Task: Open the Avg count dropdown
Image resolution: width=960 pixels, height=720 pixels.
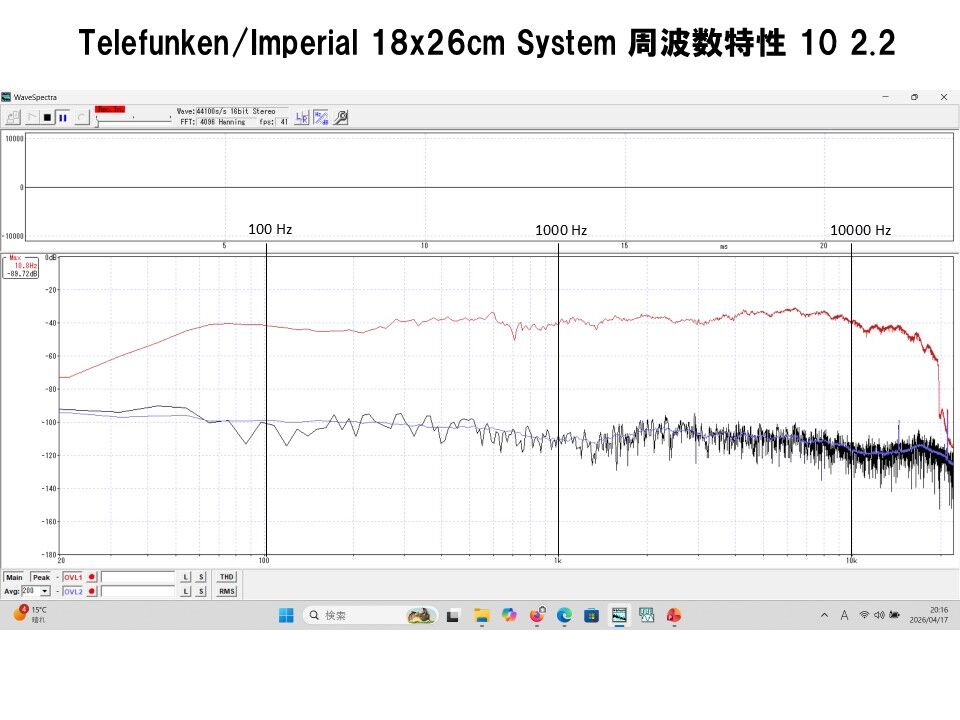Action: (45, 591)
